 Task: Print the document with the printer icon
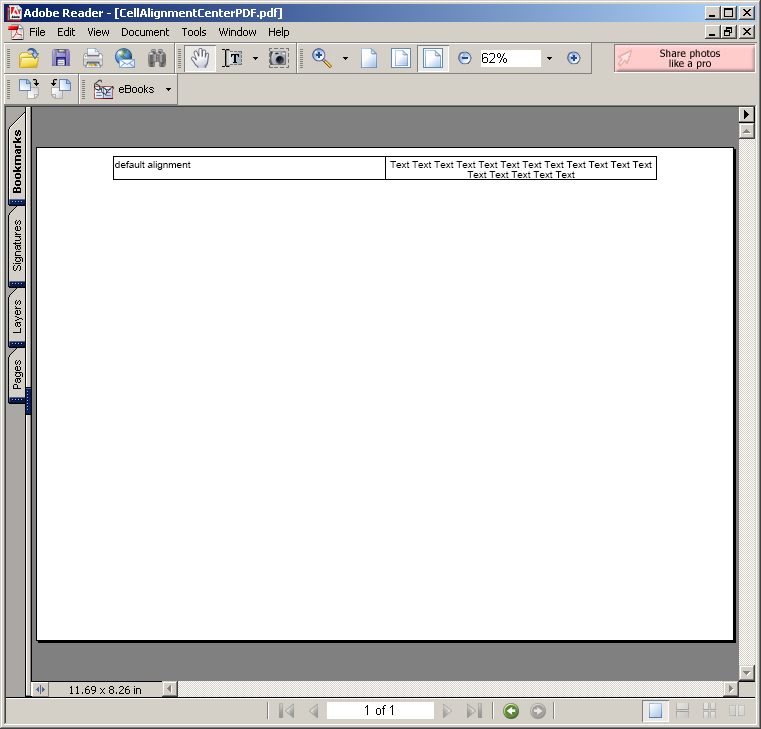(93, 58)
